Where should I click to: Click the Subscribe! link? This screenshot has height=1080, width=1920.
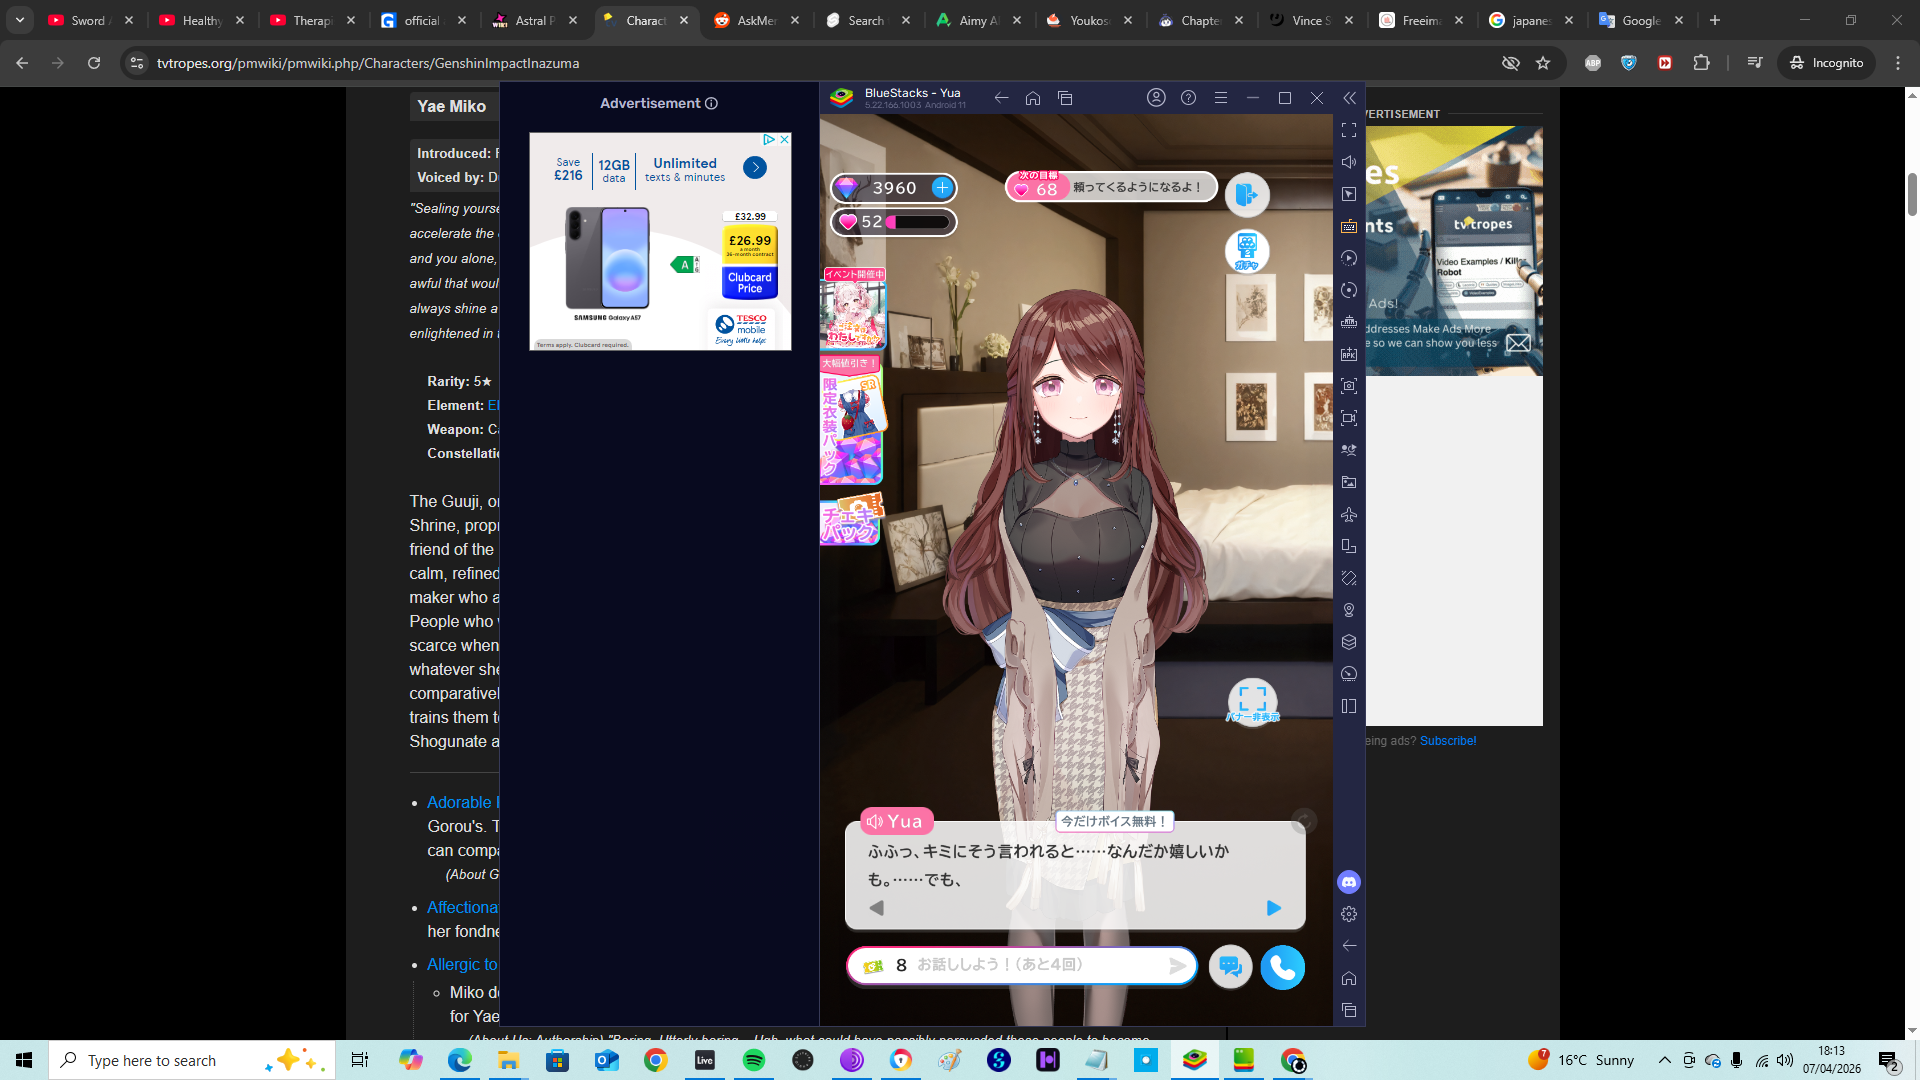[x=1448, y=741]
